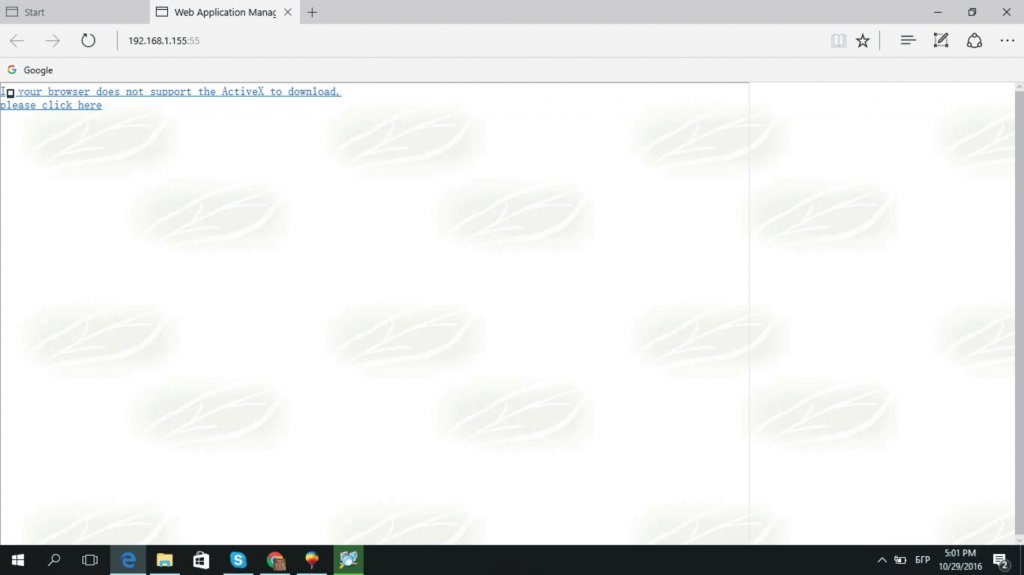This screenshot has height=575, width=1024.
Task: Refresh the current page
Action: (x=88, y=41)
